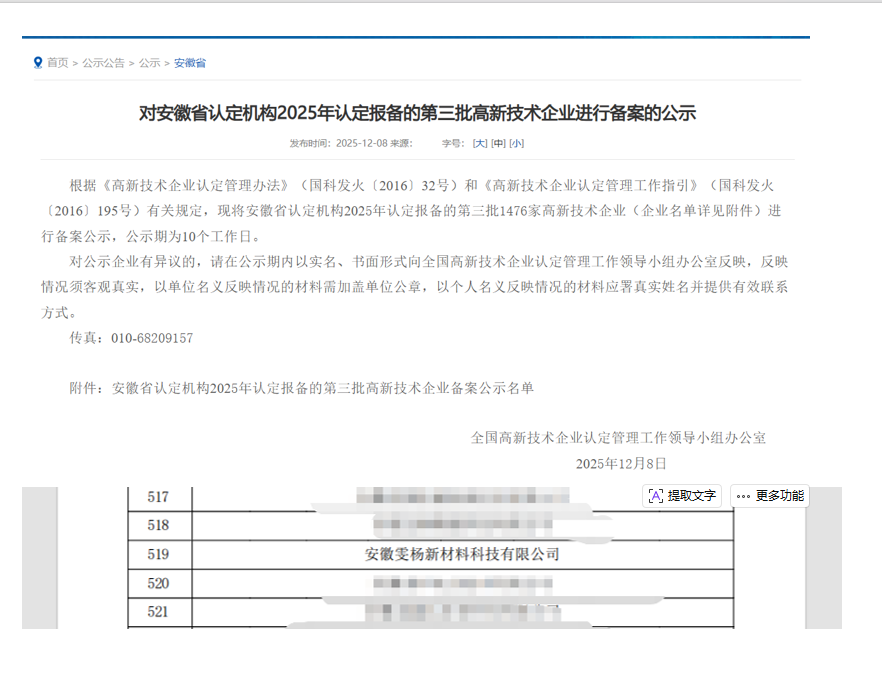
Task: Select the 小 small font size option
Action: (x=514, y=143)
